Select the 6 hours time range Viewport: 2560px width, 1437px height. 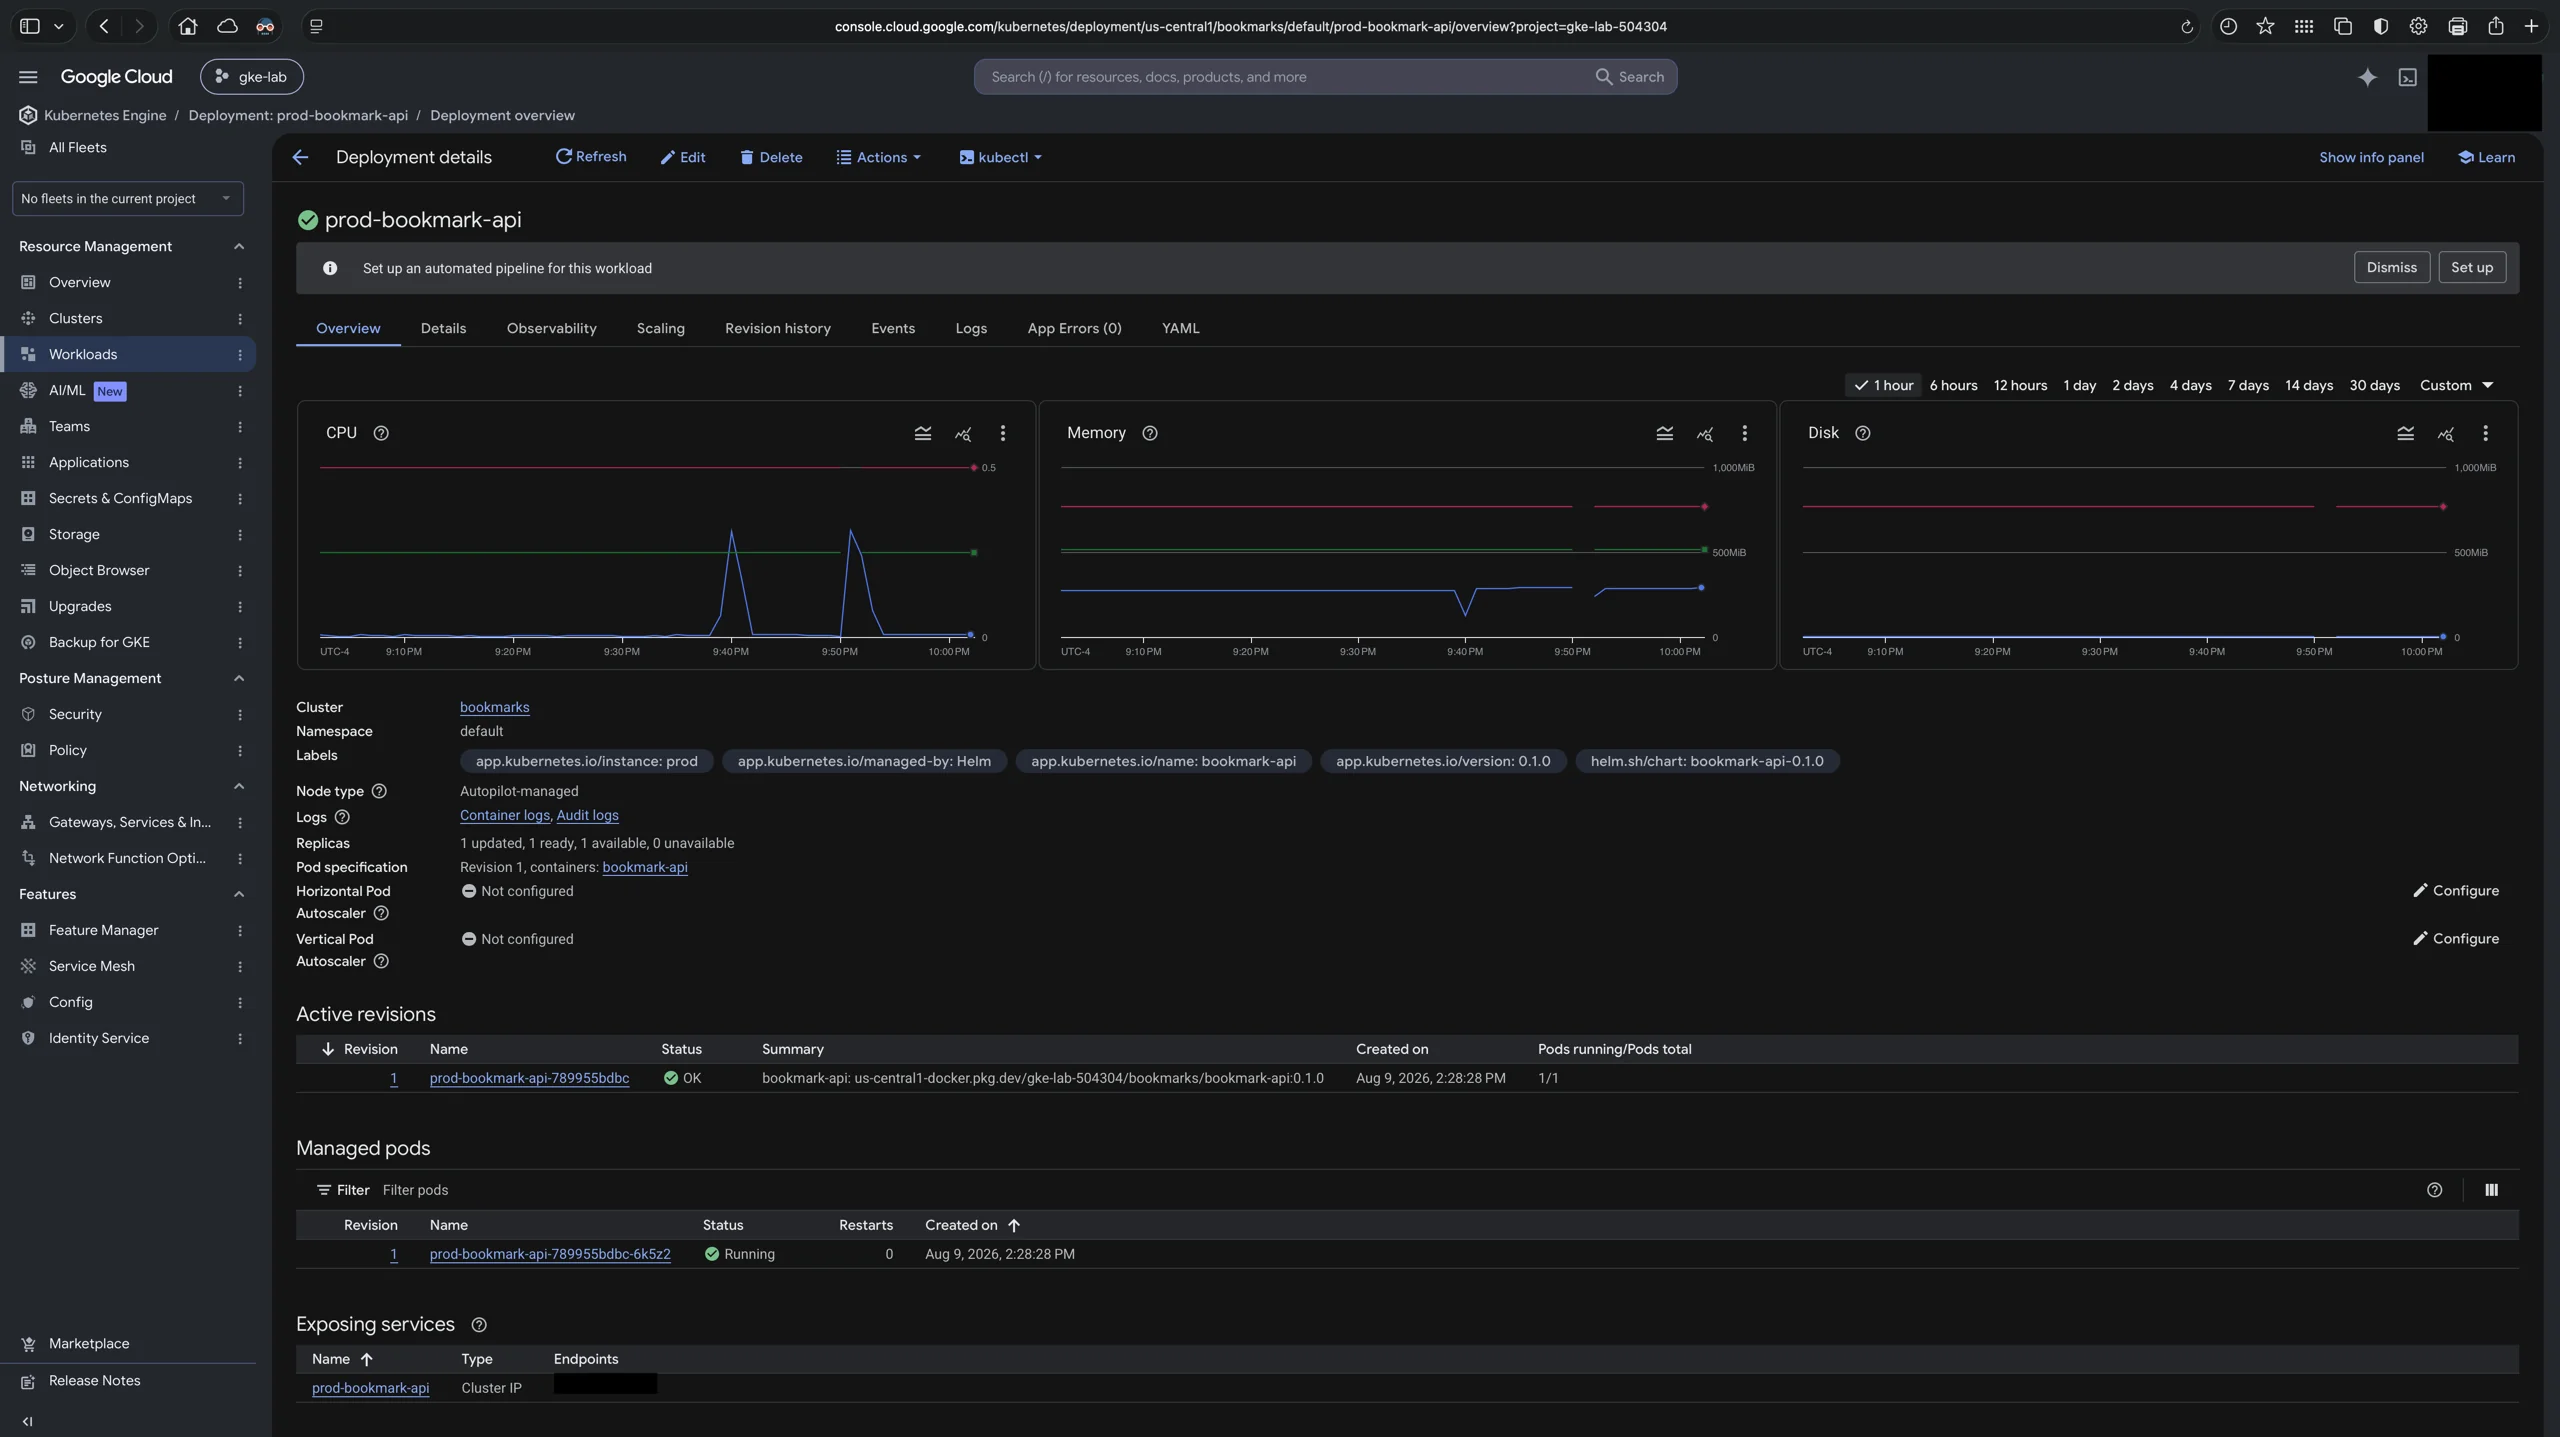[x=1952, y=386]
